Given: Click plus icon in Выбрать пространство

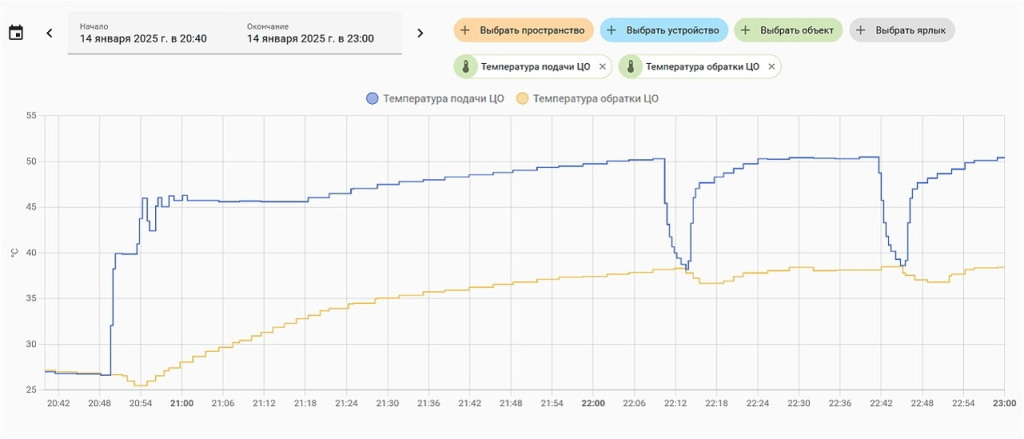Looking at the screenshot, I should pos(465,30).
